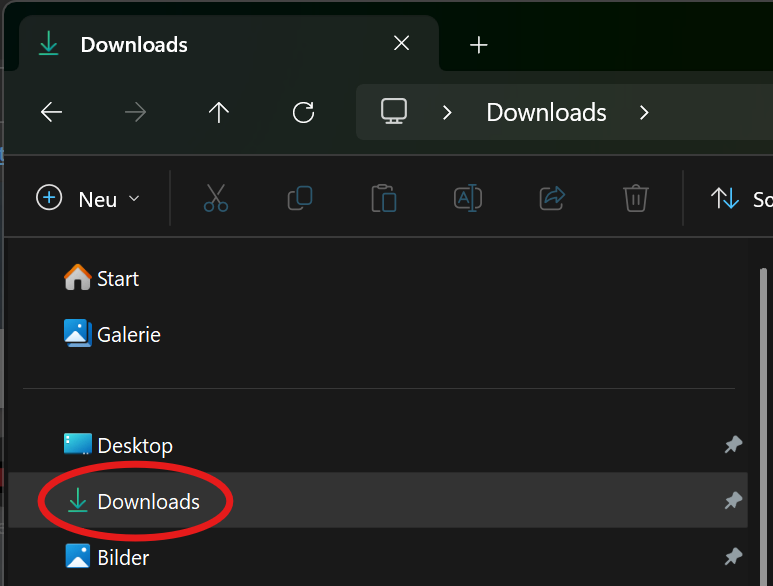
Task: Add a new tab with plus button
Action: point(479,44)
